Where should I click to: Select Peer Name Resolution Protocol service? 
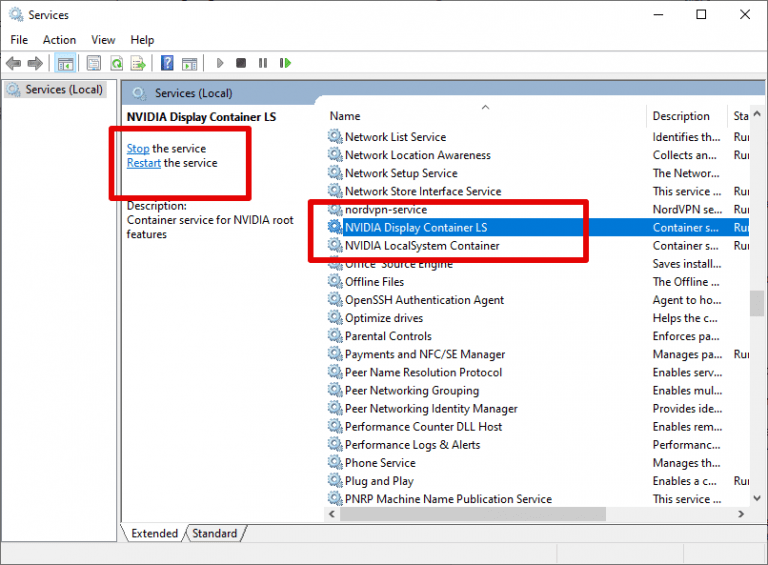pyautogui.click(x=537, y=372)
